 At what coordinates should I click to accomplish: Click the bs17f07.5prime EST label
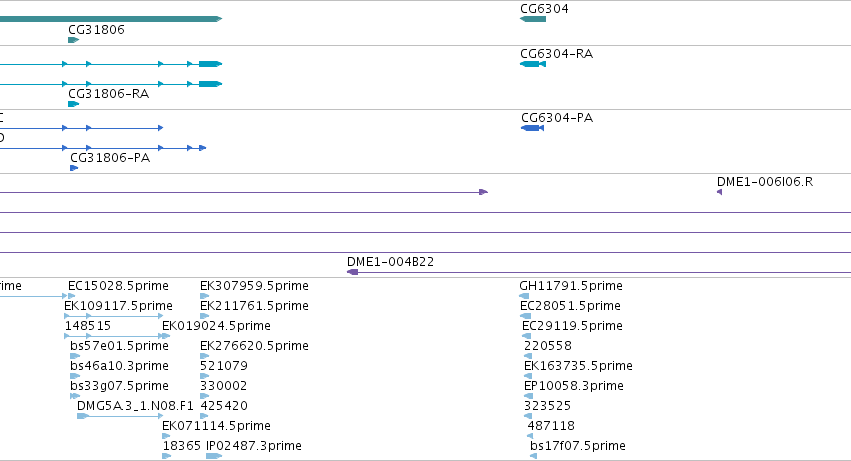tap(577, 446)
